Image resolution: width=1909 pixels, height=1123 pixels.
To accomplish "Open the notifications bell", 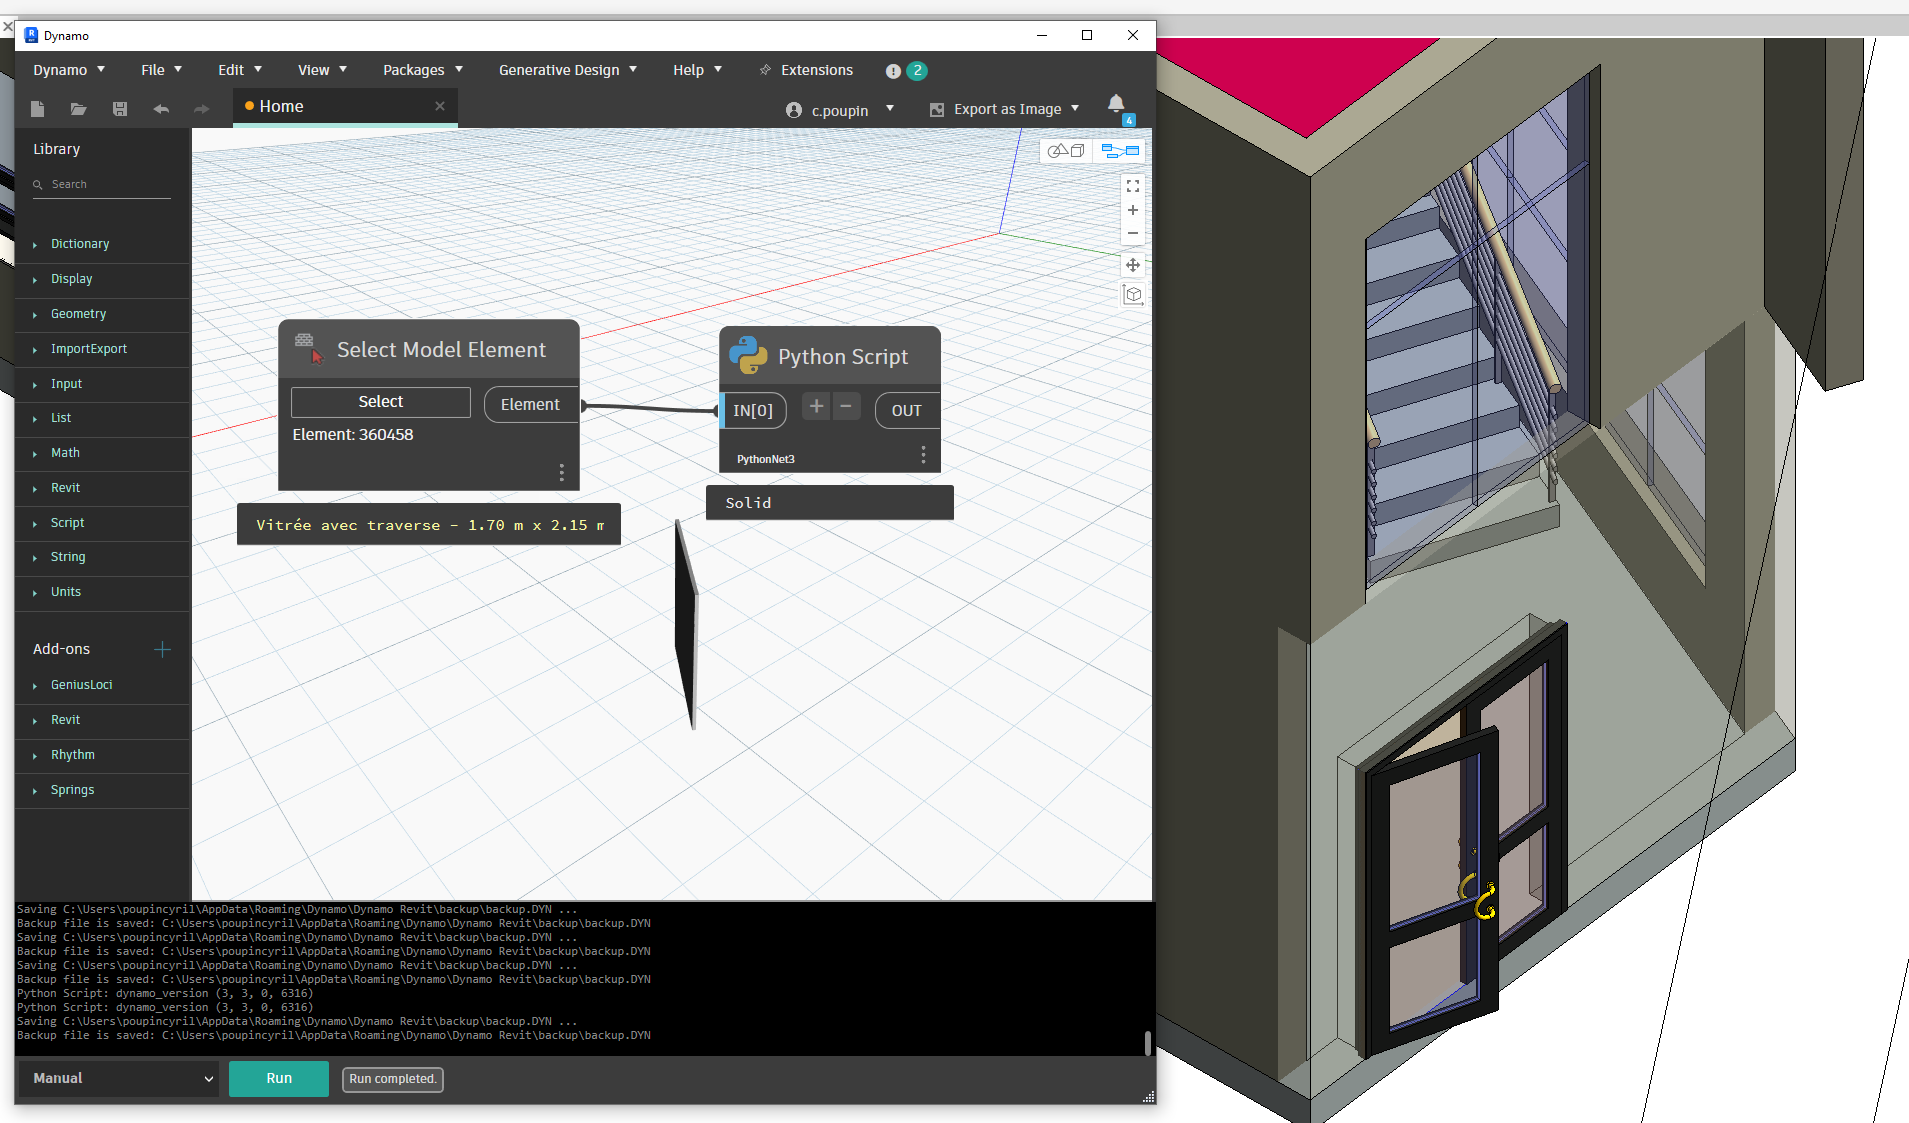I will (x=1116, y=103).
